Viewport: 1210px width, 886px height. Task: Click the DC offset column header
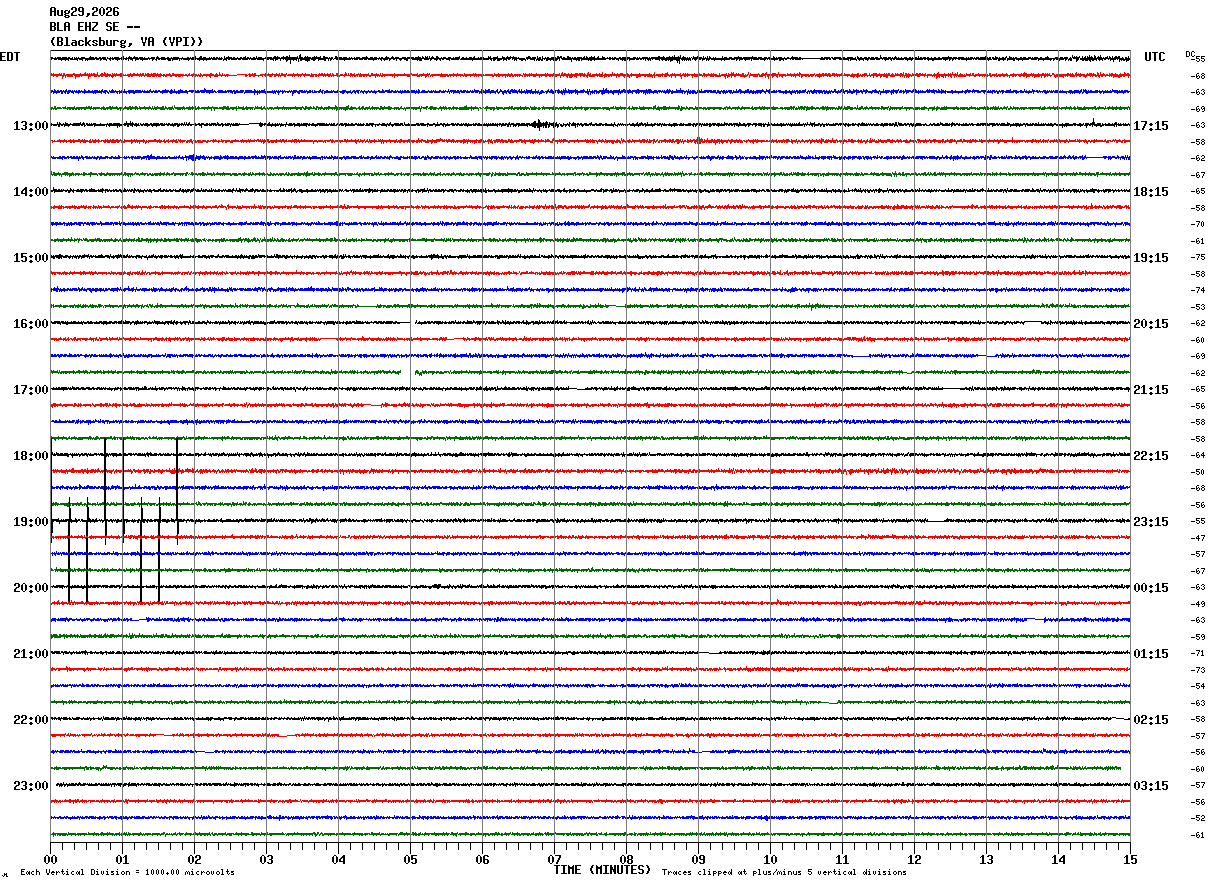(1190, 54)
